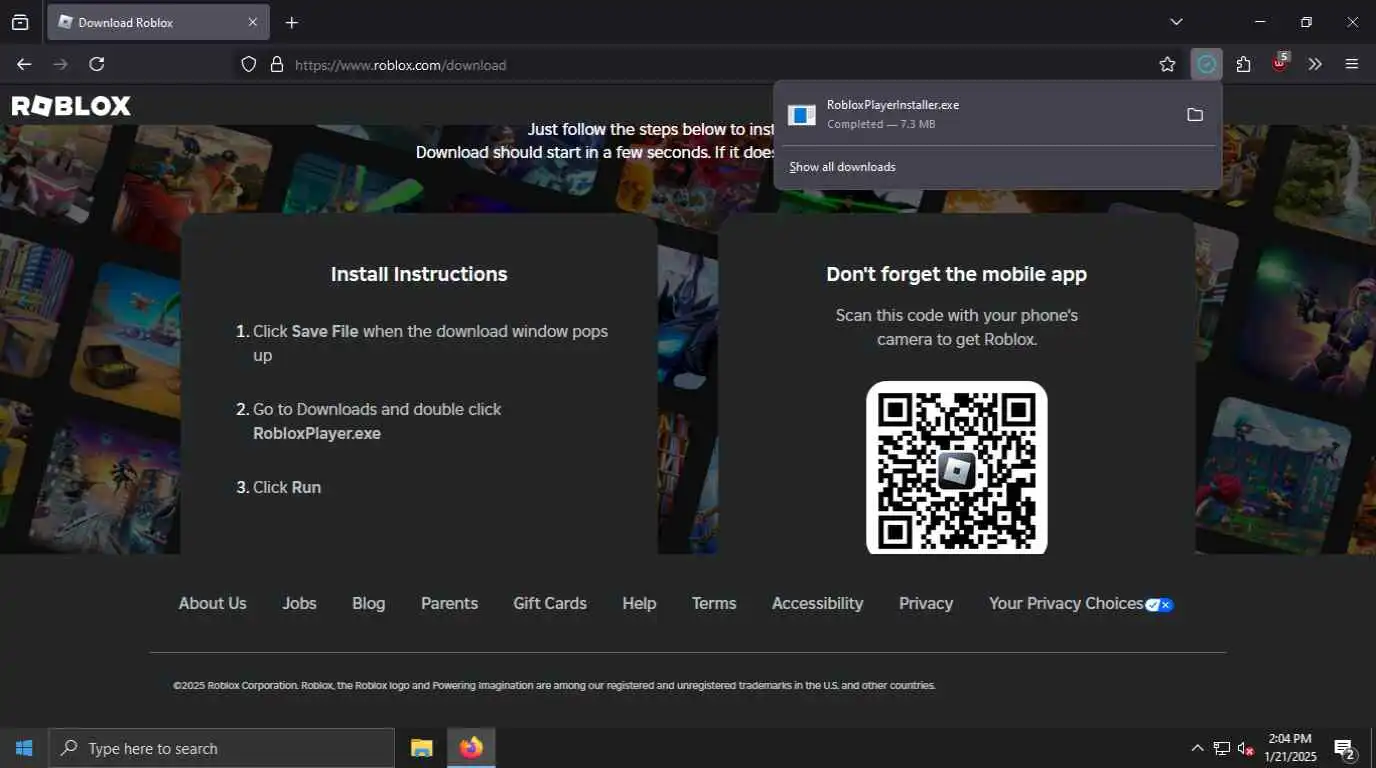The width and height of the screenshot is (1376, 768).
Task: Open the About Us footer link
Action: click(212, 604)
